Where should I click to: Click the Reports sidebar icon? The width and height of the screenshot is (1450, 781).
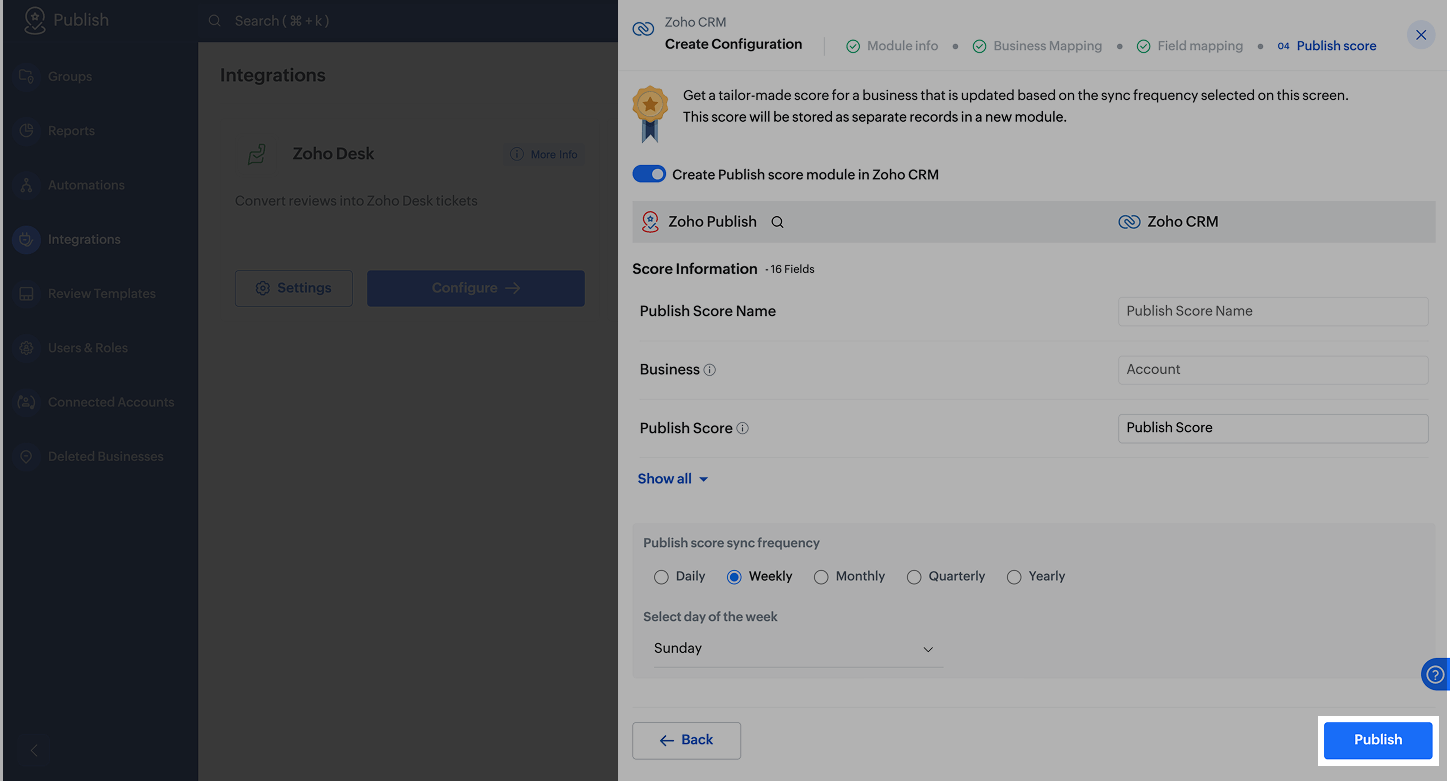[27, 131]
